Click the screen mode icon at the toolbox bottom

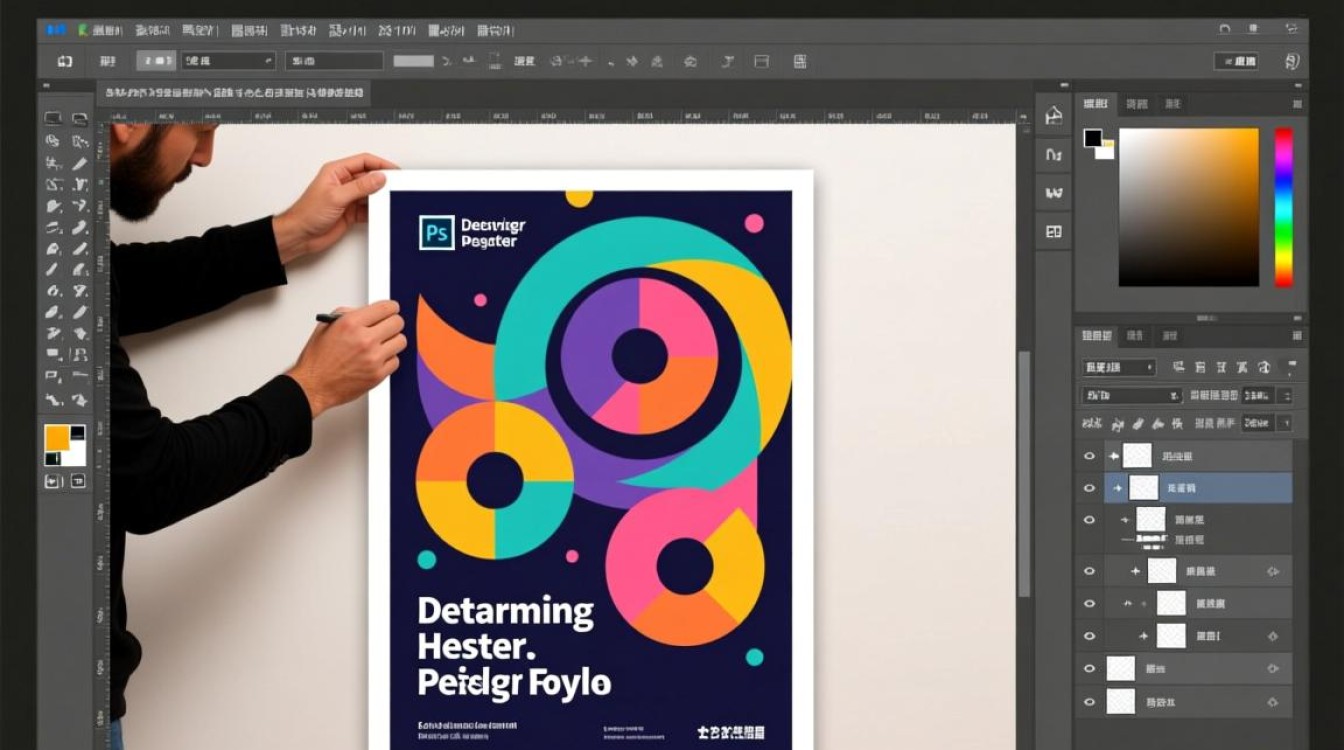[77, 482]
